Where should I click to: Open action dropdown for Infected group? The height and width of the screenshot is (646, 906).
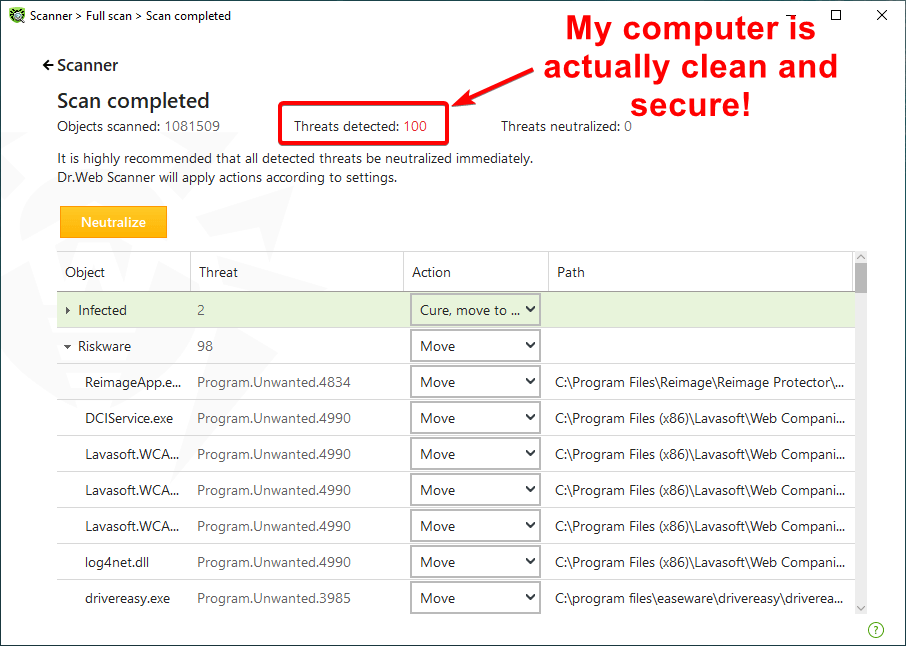[476, 310]
